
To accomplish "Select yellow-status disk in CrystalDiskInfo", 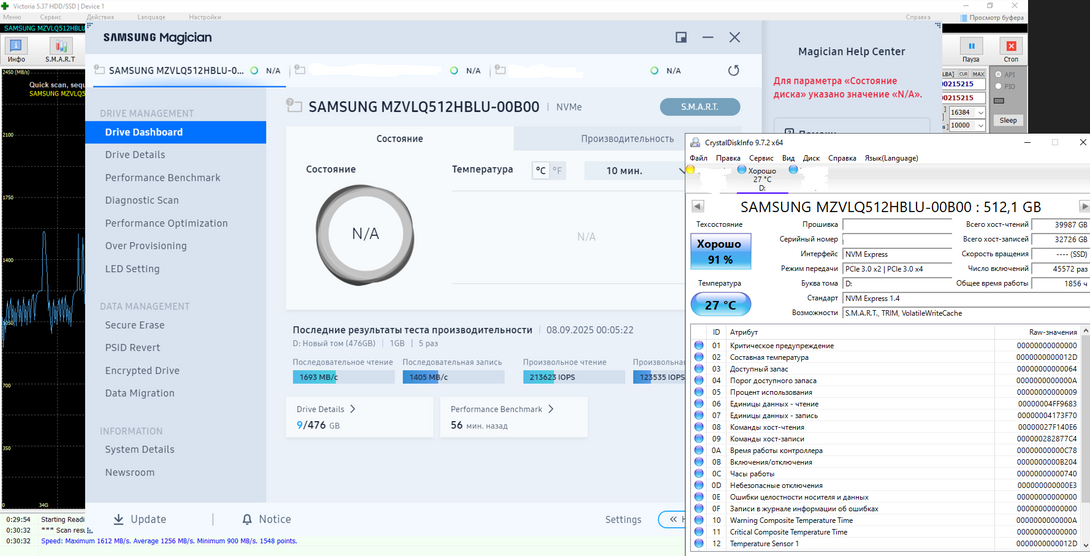I will click(x=690, y=169).
